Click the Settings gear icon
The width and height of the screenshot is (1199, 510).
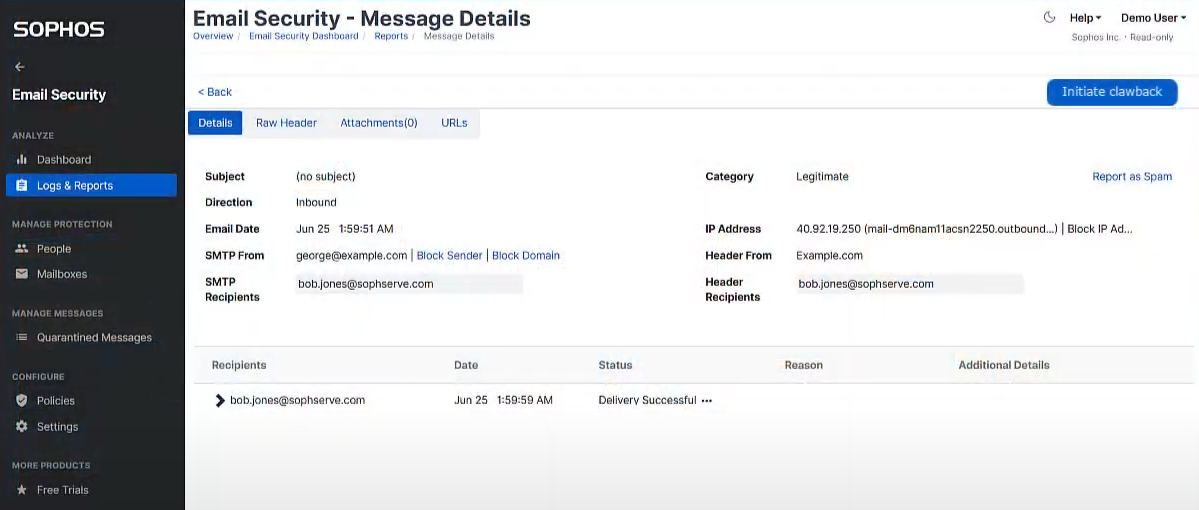coord(21,427)
